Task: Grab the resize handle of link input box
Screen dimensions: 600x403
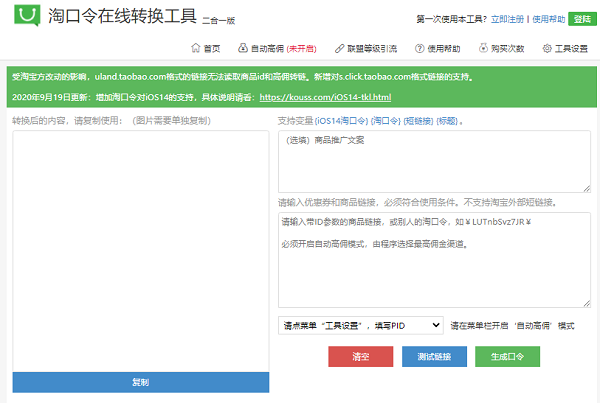Action: pyautogui.click(x=587, y=303)
